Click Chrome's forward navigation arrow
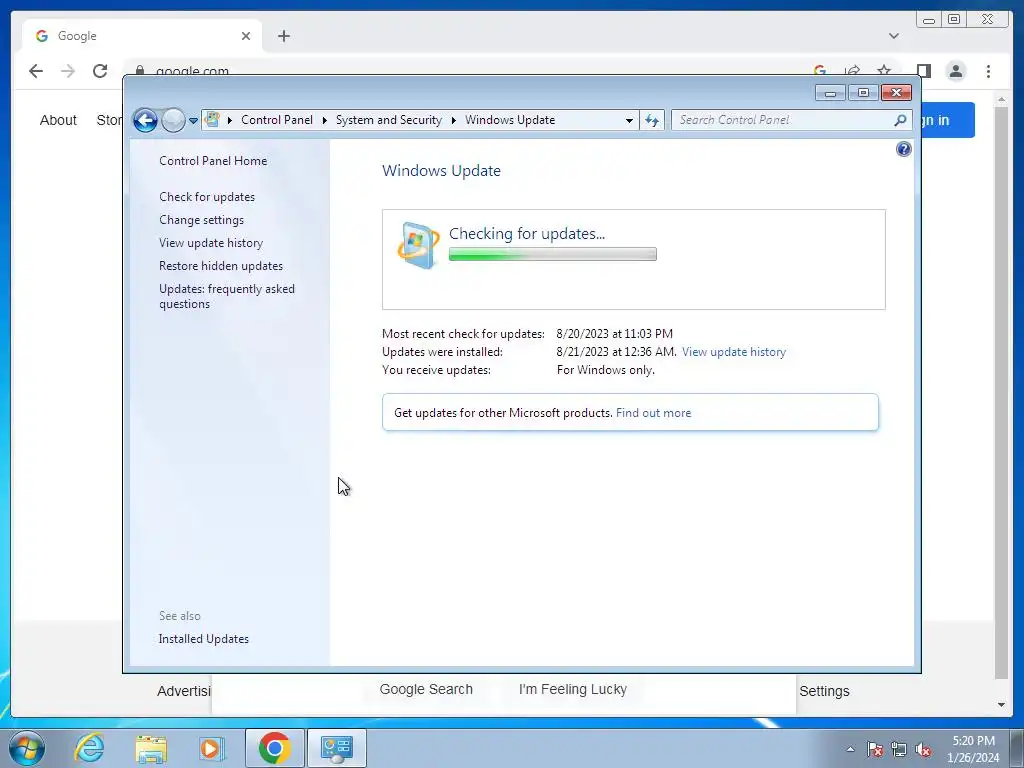1024x768 pixels. tap(68, 71)
